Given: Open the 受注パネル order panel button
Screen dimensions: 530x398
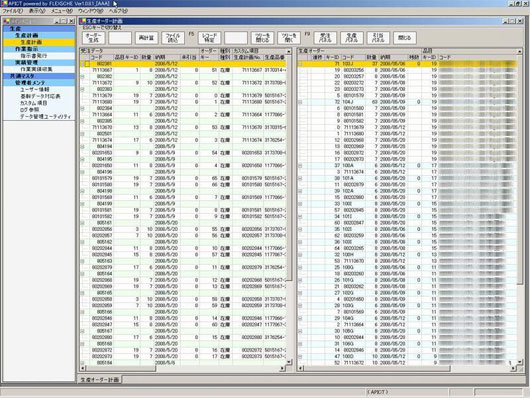Looking at the screenshot, I should coord(325,38).
